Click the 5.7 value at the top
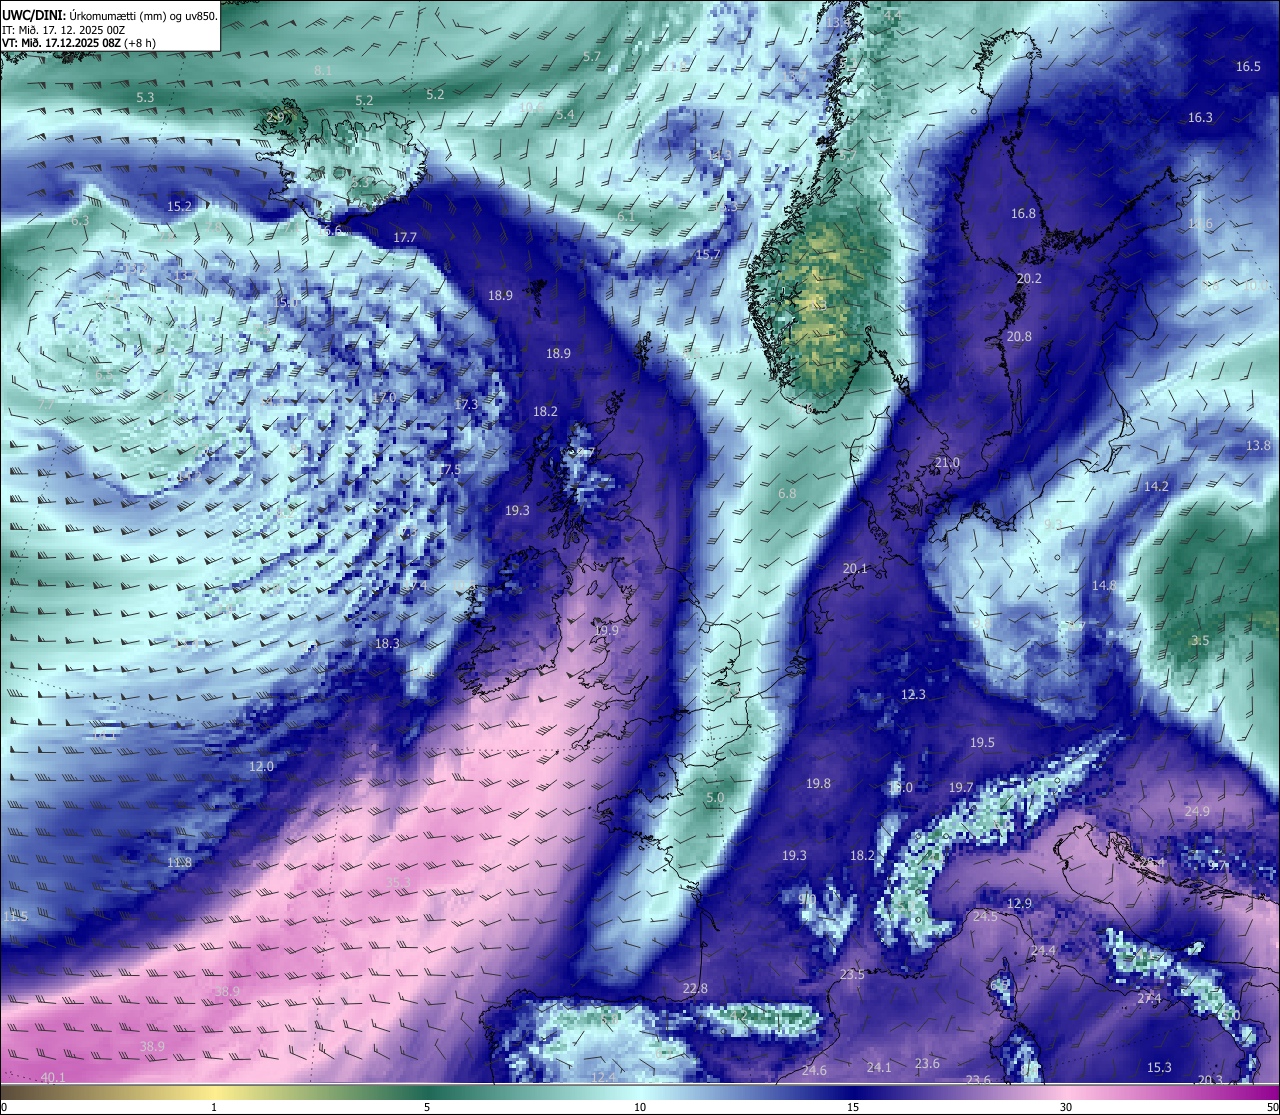Screen dimensions: 1280x1115 (591, 56)
